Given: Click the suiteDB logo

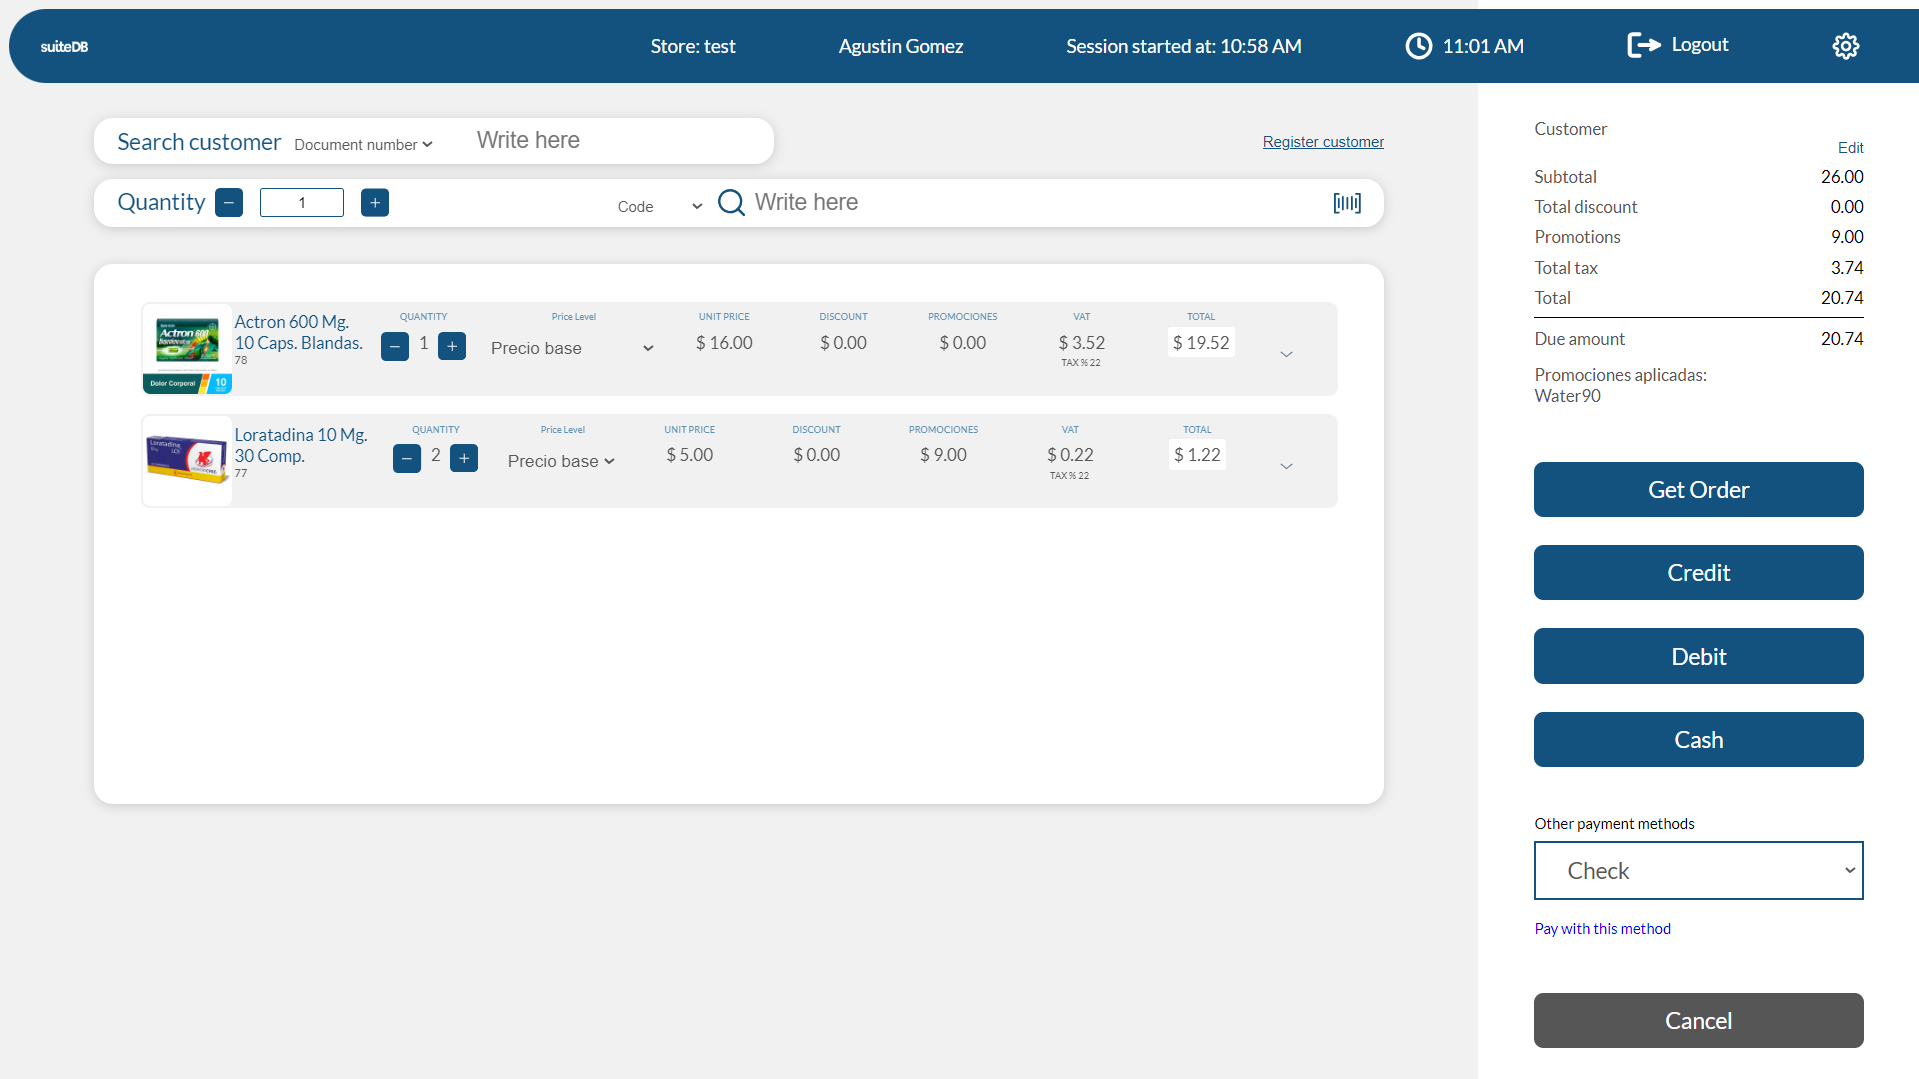Looking at the screenshot, I should click(x=64, y=47).
